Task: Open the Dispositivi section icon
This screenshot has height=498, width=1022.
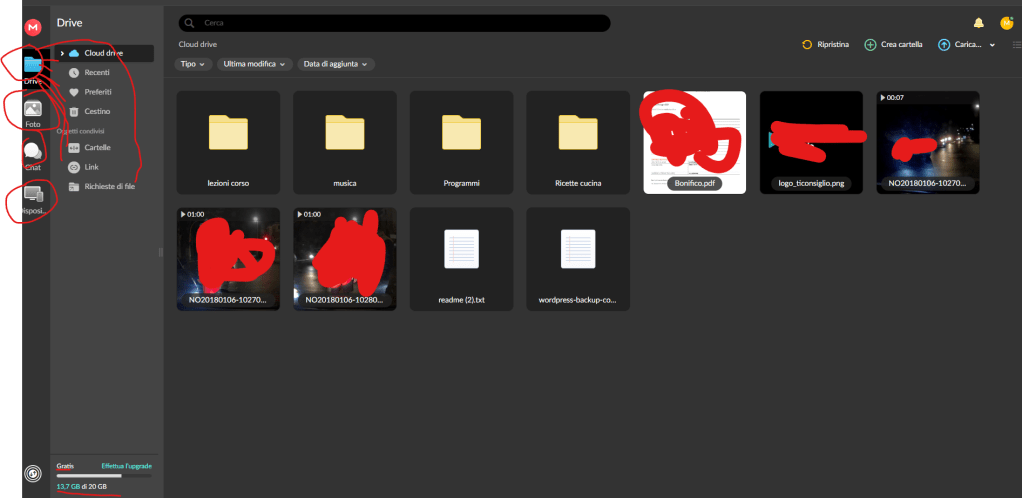Action: [33, 195]
